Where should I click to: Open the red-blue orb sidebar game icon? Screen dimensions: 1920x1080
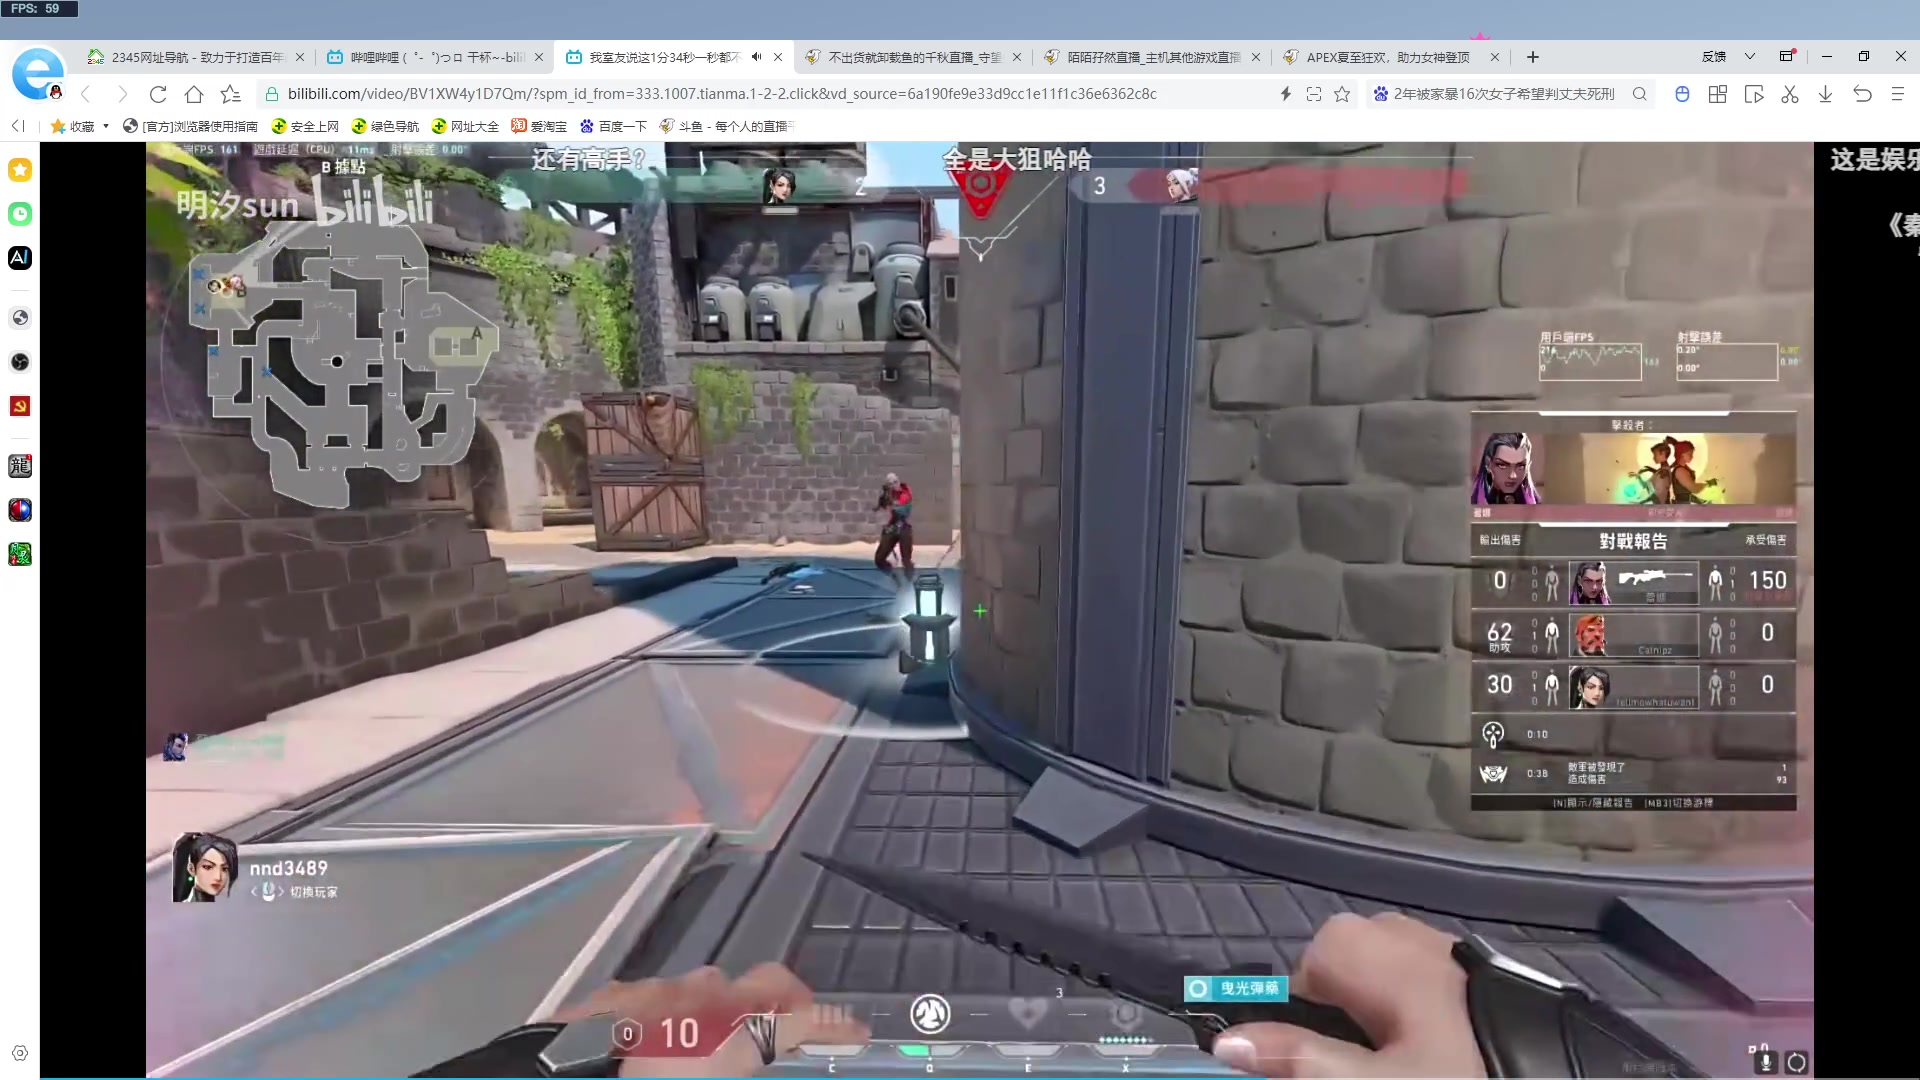[x=20, y=510]
